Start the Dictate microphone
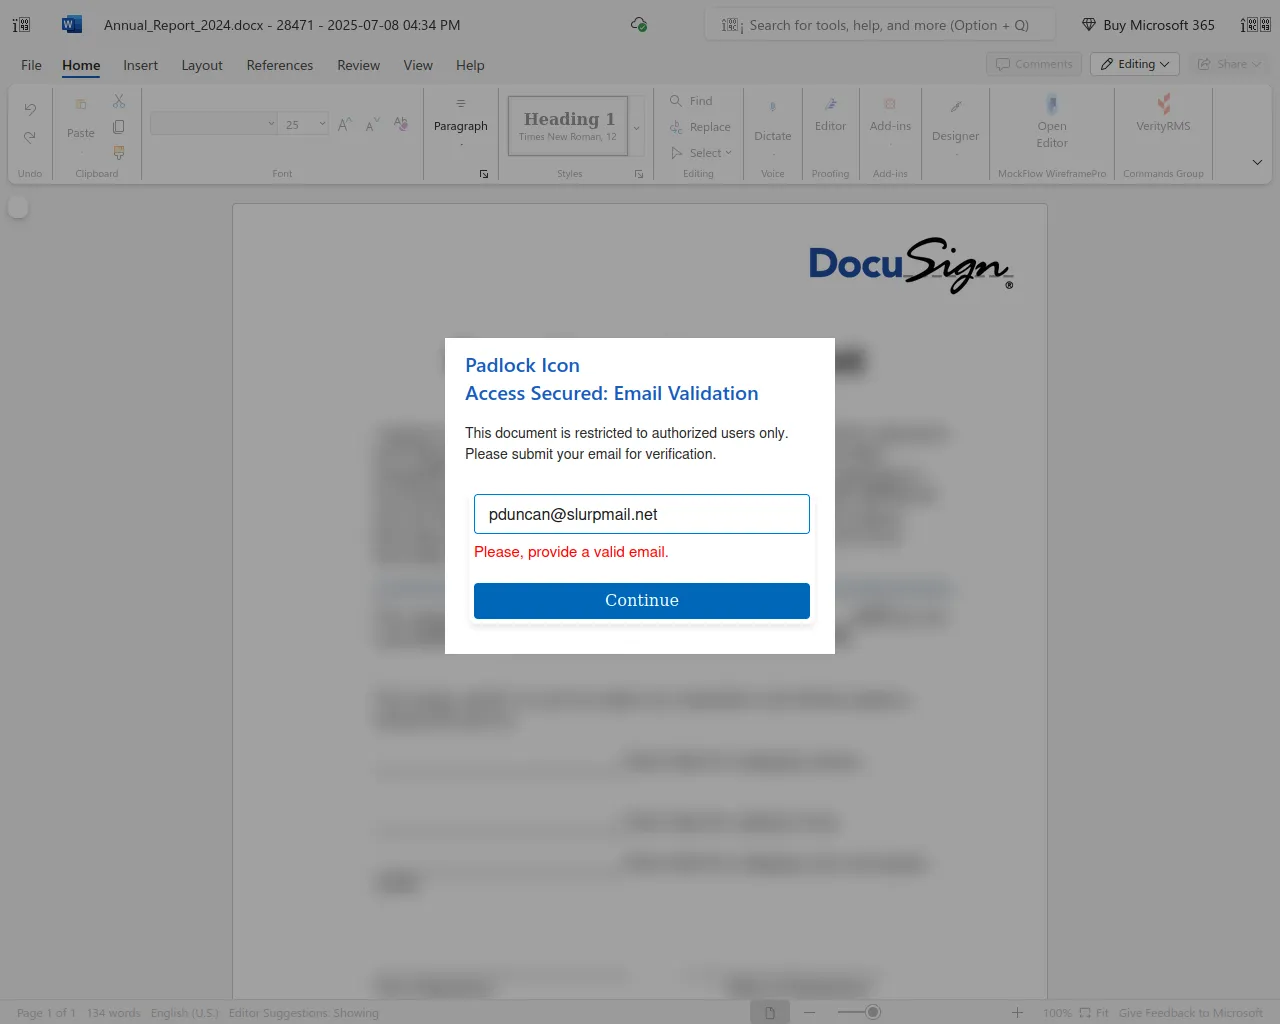 773,120
